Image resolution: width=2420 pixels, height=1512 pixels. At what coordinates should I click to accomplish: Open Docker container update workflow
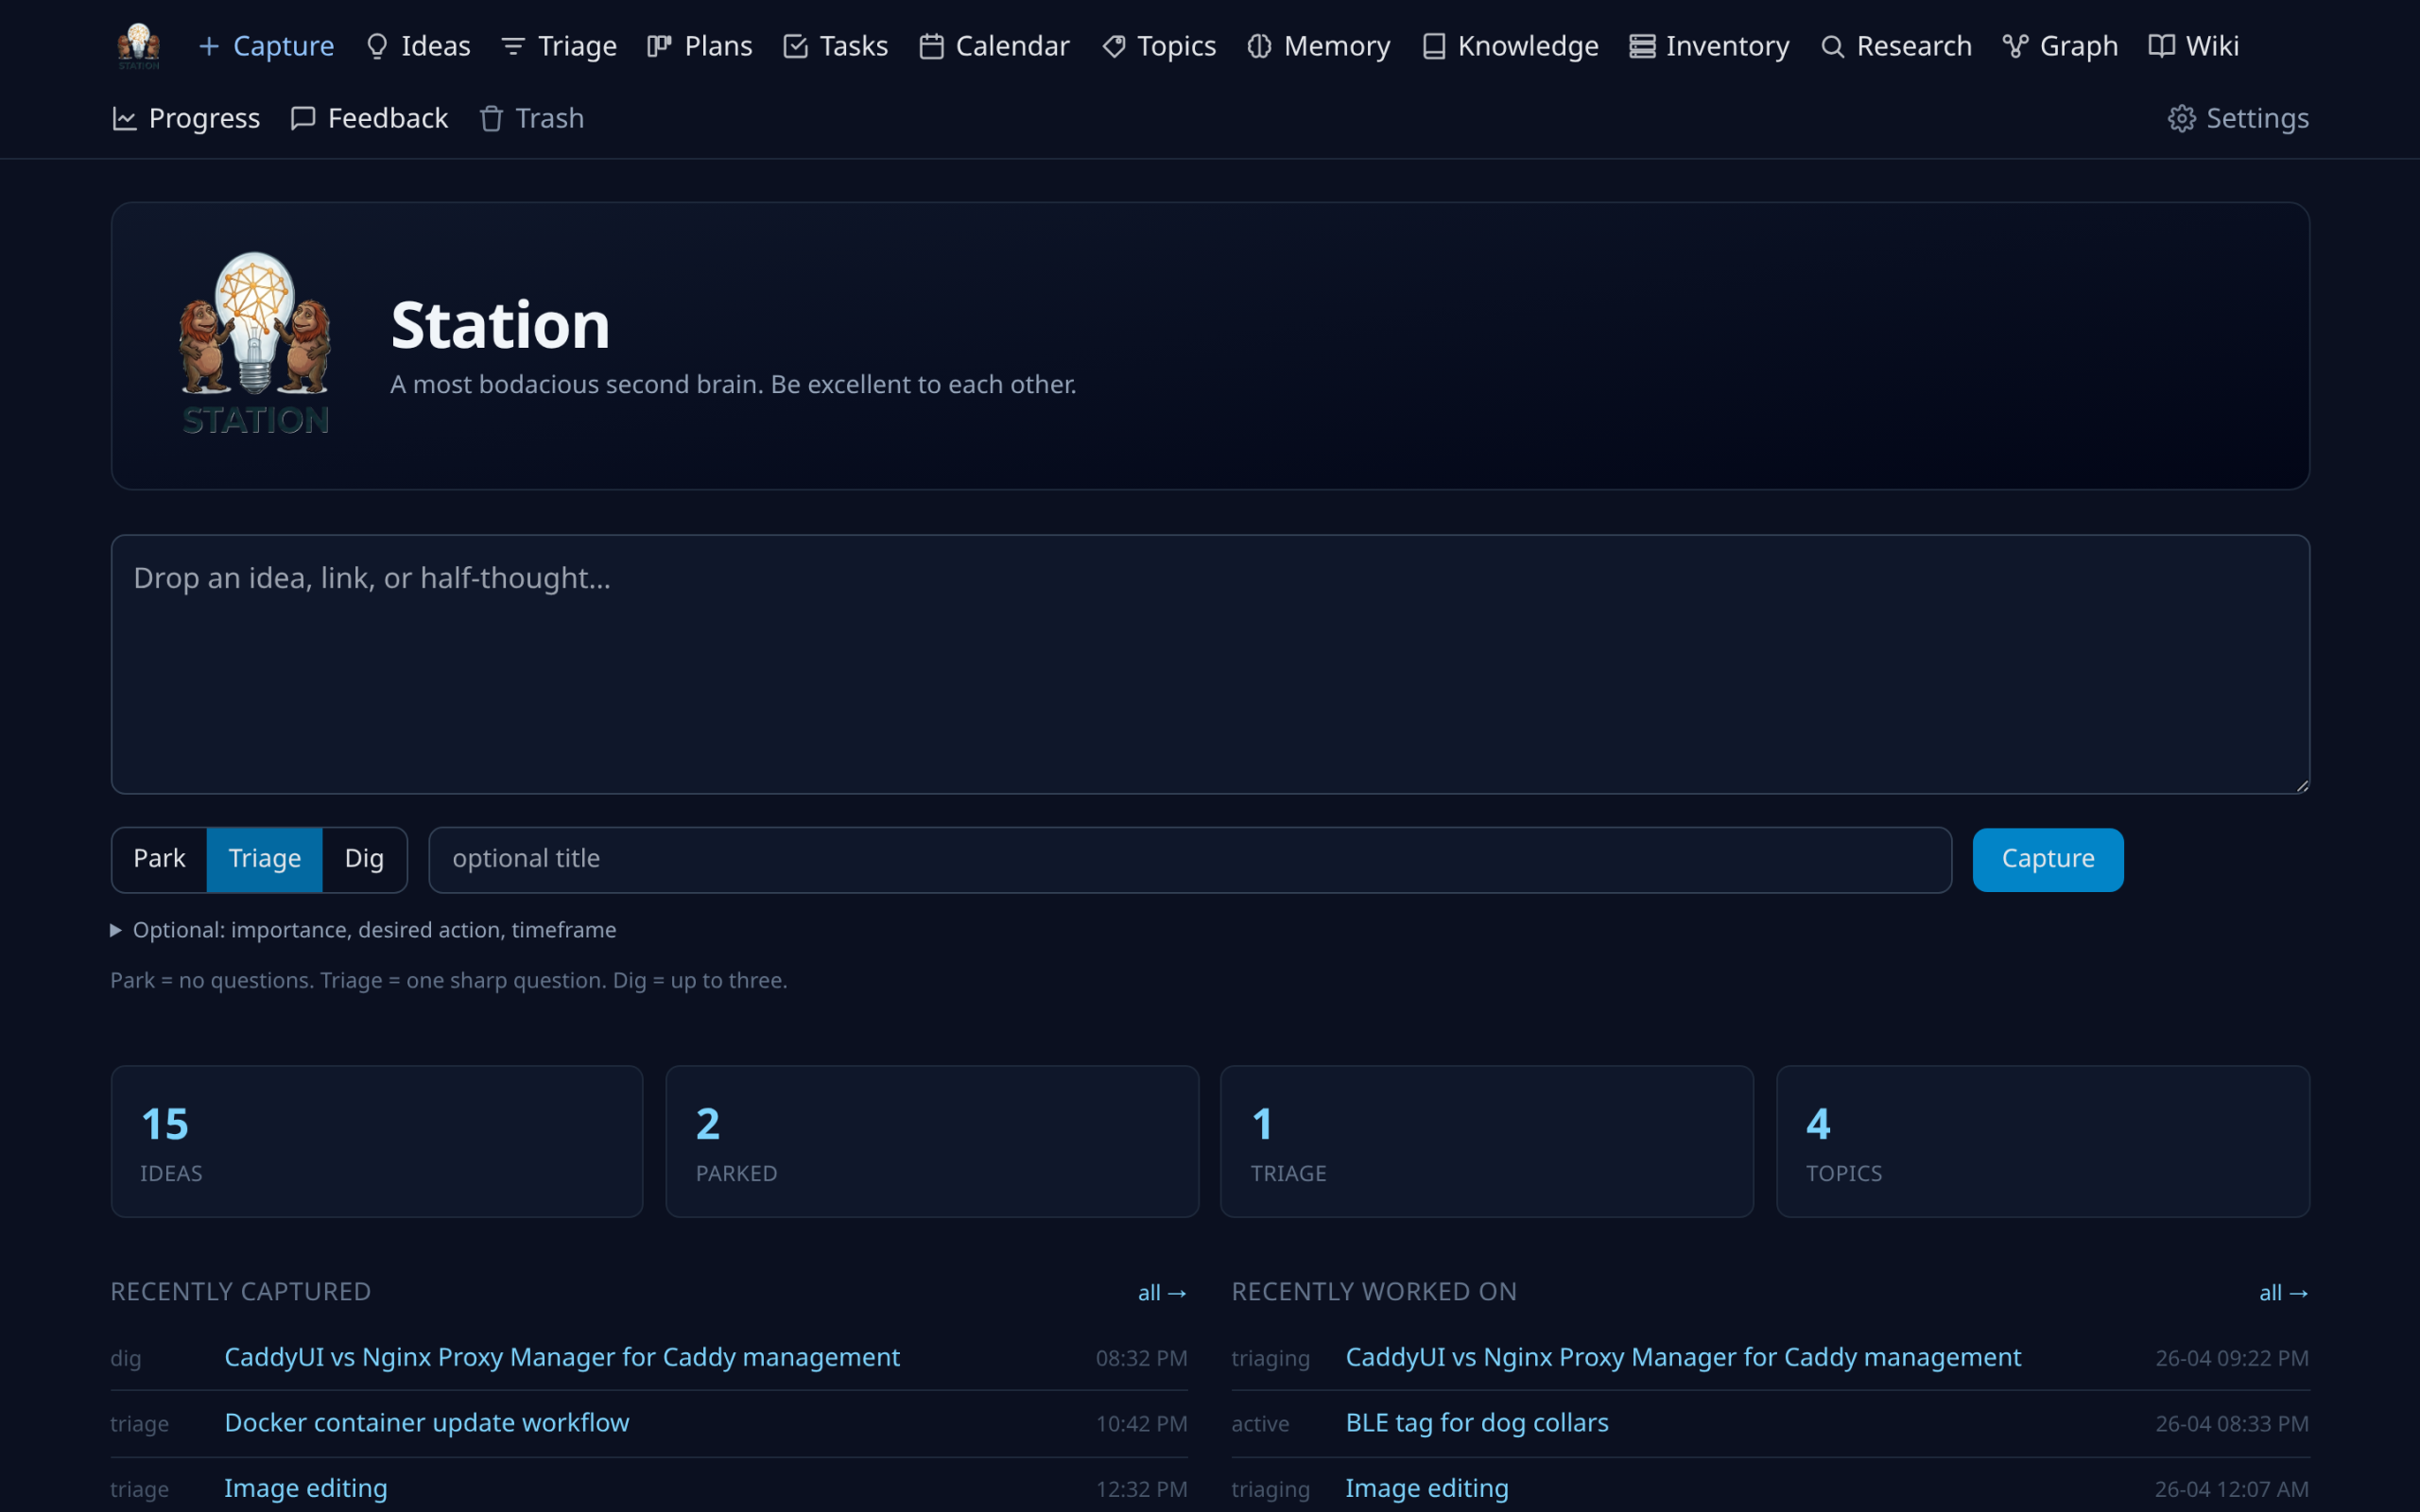coord(427,1423)
